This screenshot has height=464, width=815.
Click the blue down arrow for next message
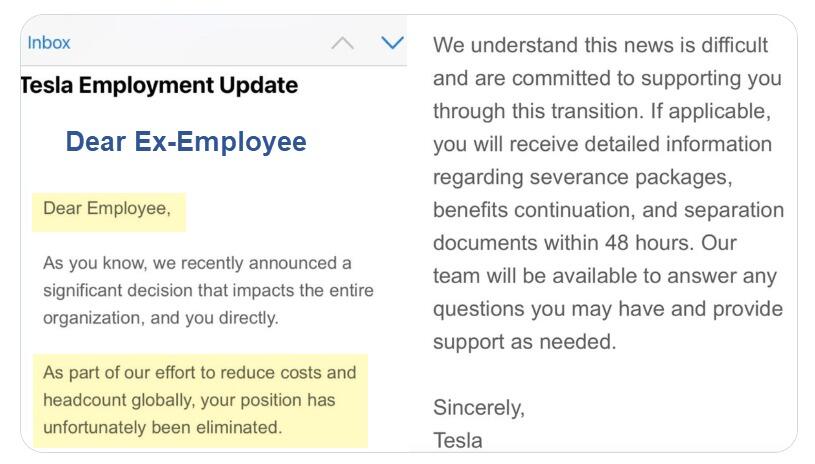tap(392, 43)
